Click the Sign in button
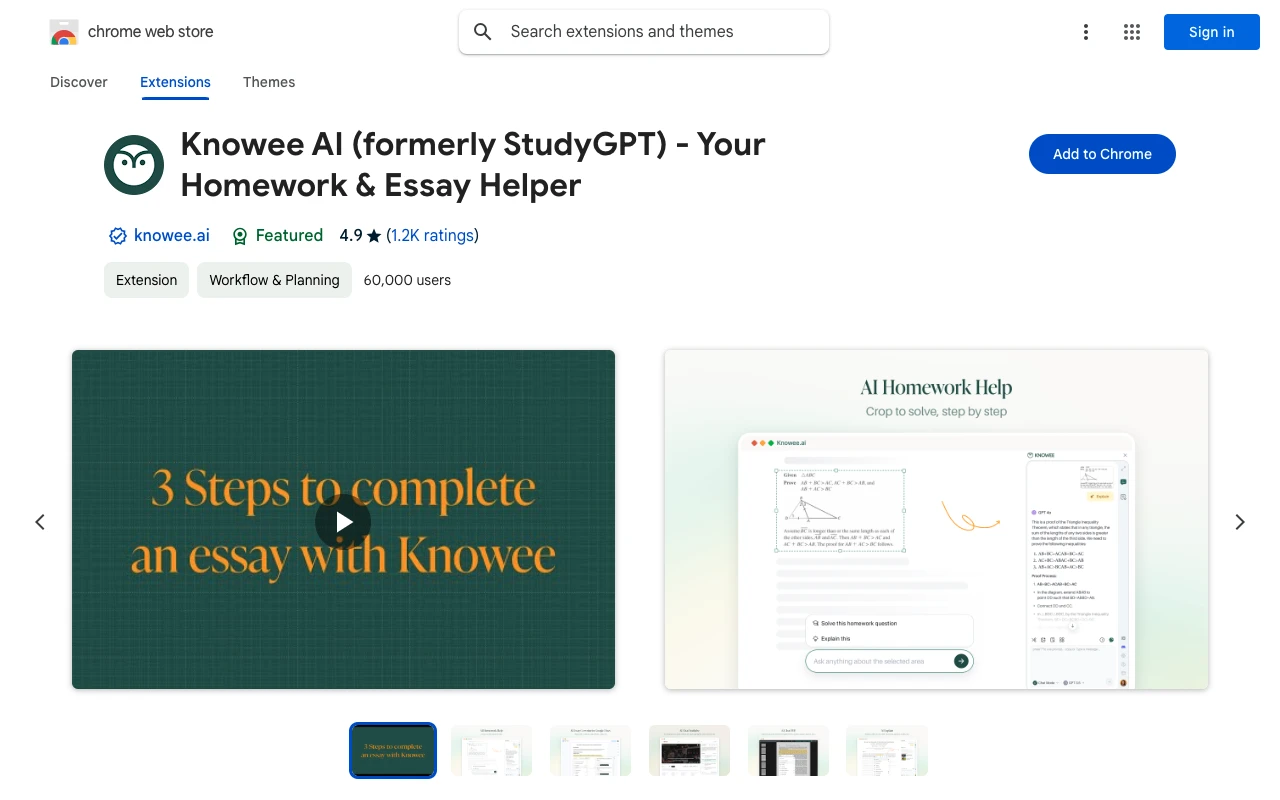 pos(1212,32)
